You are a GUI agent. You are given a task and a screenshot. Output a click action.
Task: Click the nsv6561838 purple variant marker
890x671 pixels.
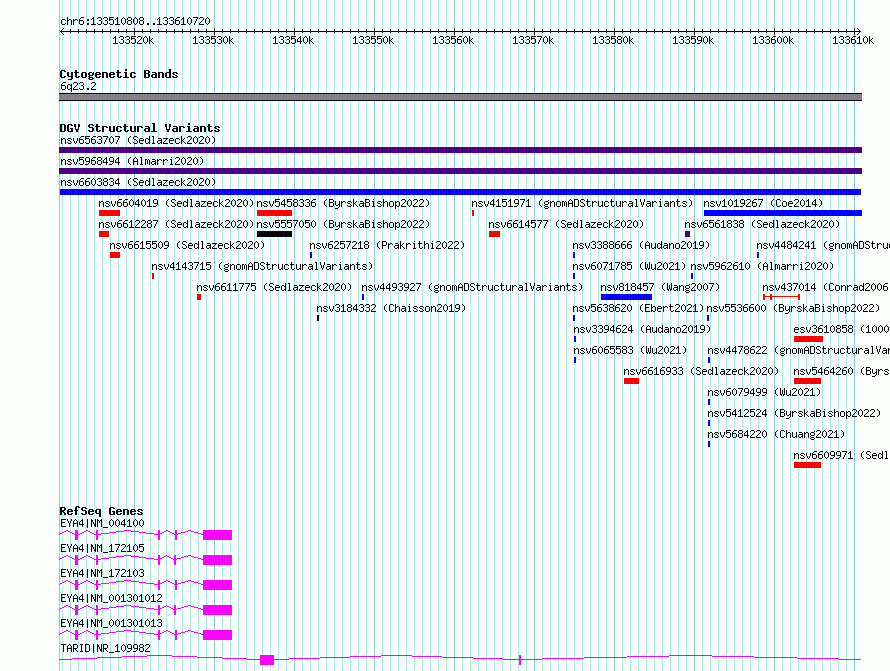[x=687, y=234]
